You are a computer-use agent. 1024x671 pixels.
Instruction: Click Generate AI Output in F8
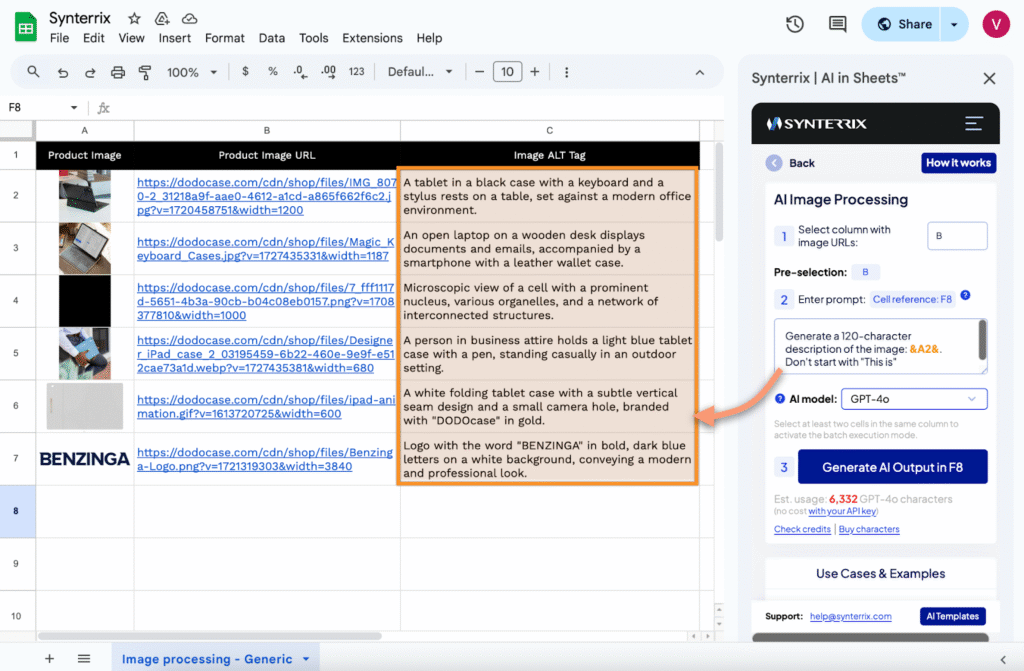pyautogui.click(x=892, y=467)
